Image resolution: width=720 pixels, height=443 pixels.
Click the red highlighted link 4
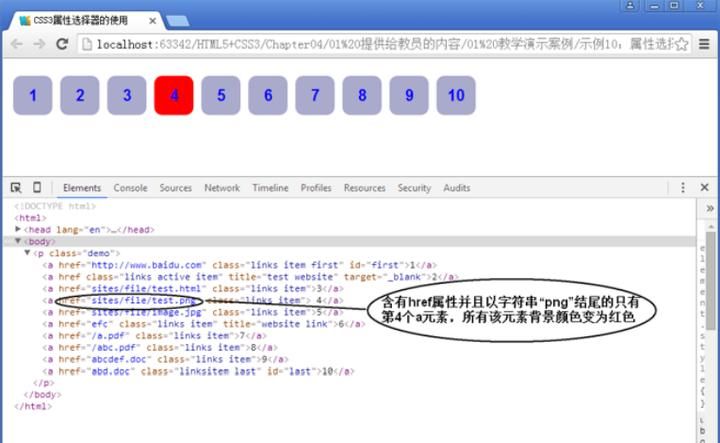pos(174,95)
